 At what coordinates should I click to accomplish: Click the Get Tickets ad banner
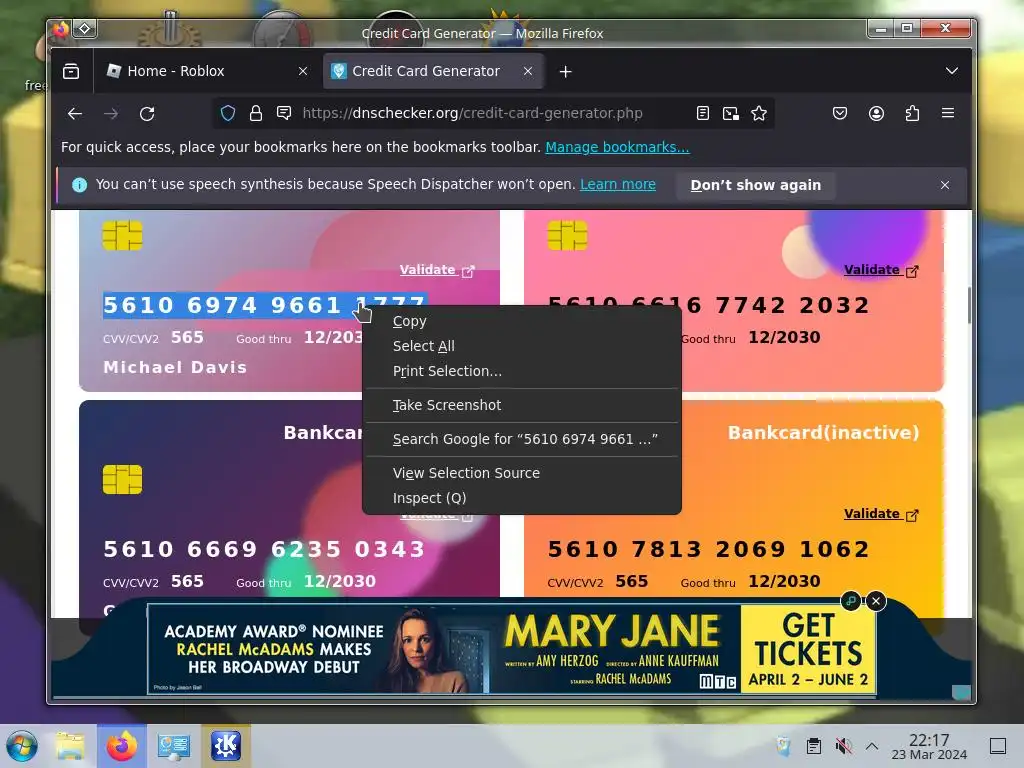tap(808, 649)
